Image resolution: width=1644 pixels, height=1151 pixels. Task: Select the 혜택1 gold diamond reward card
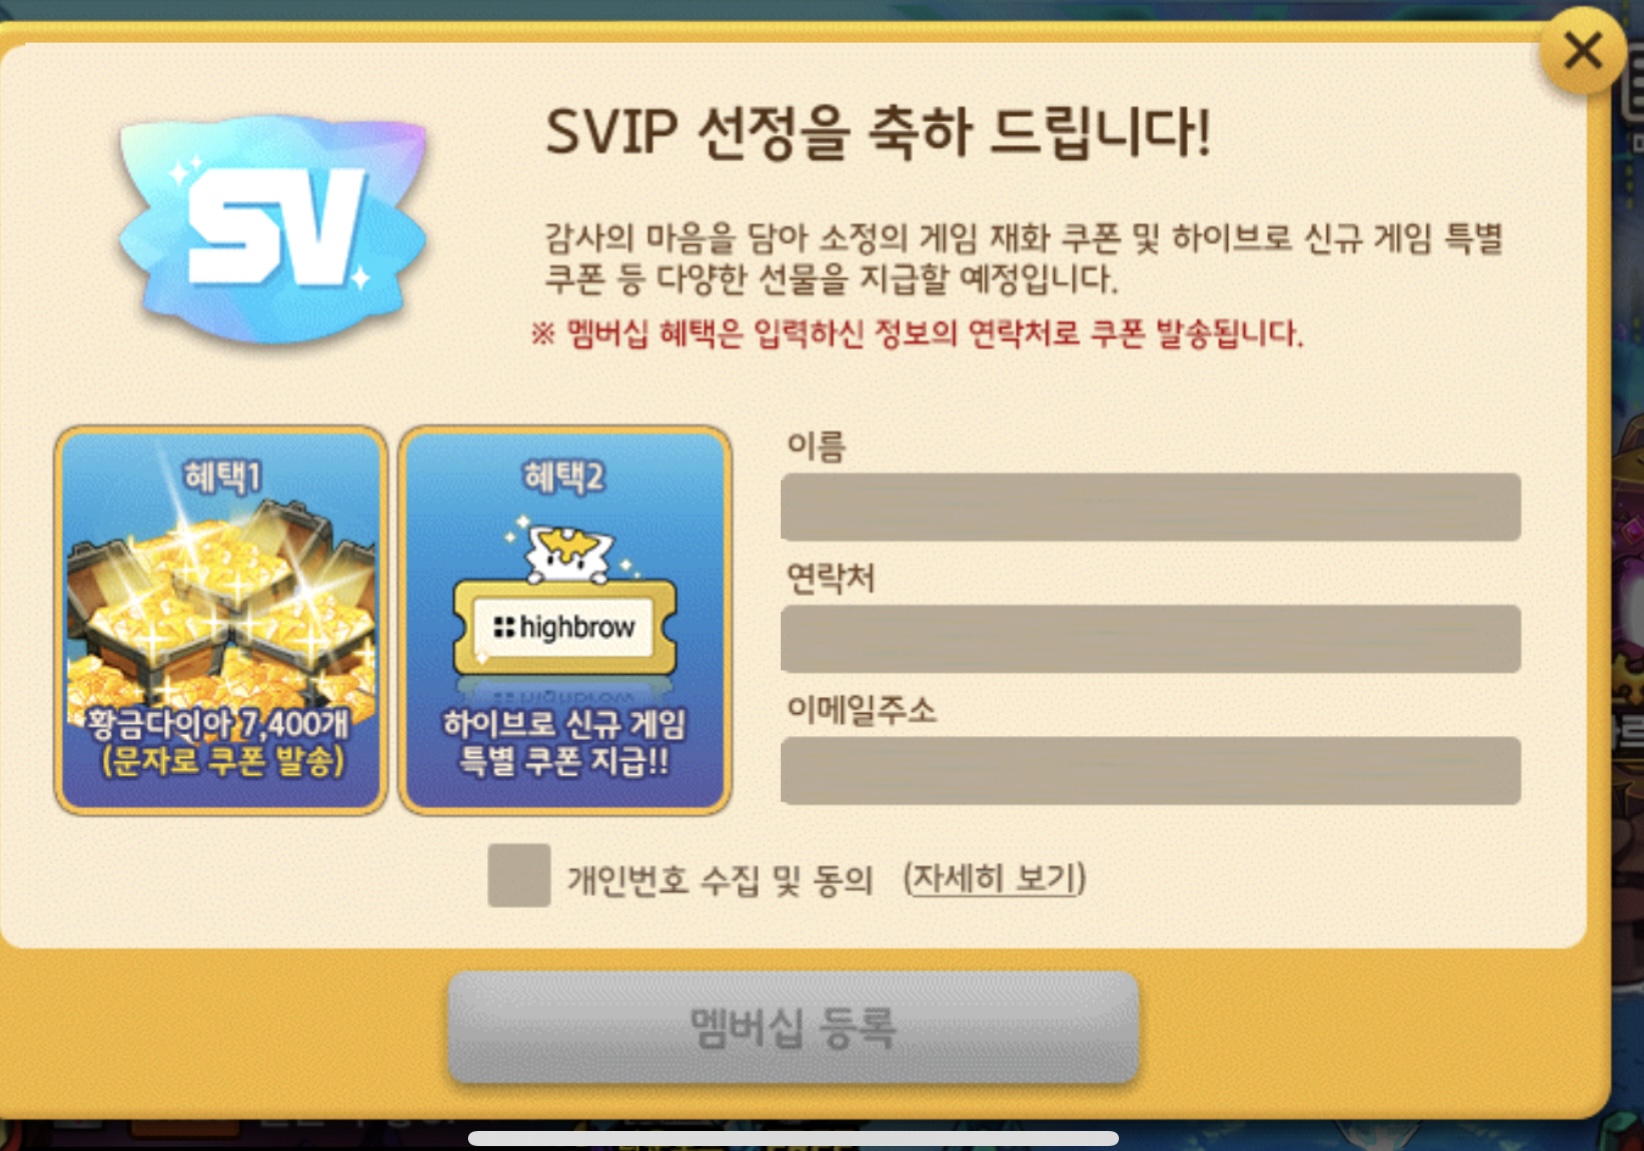click(221, 620)
